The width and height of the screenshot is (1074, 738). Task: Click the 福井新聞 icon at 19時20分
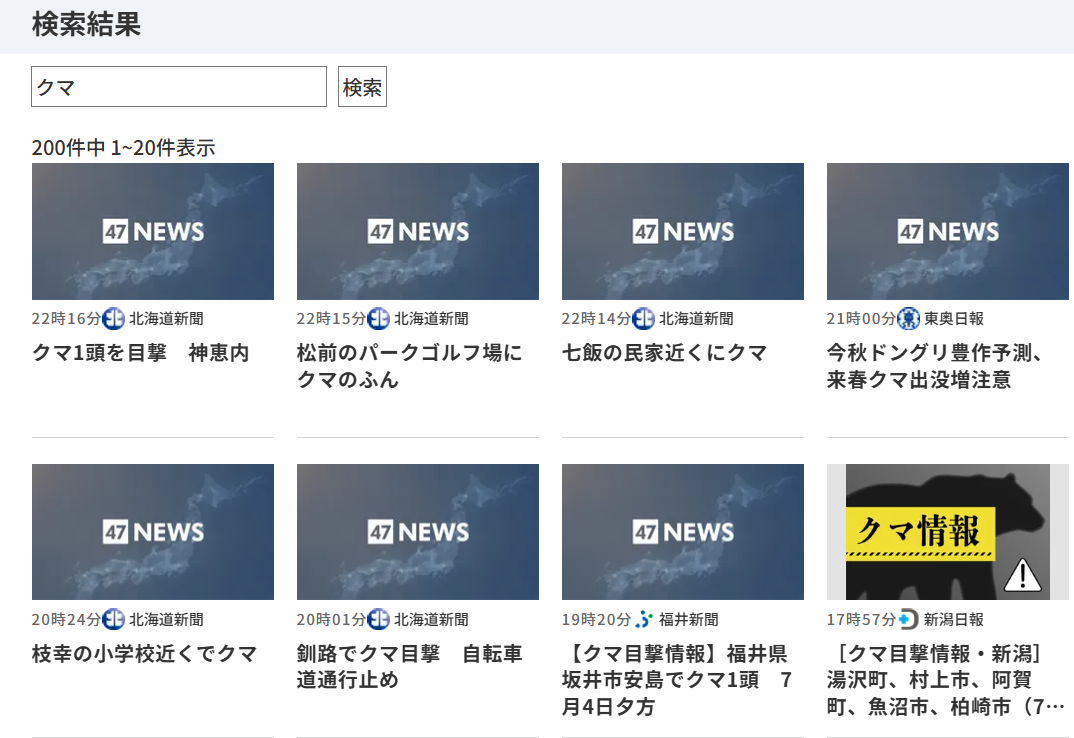643,619
